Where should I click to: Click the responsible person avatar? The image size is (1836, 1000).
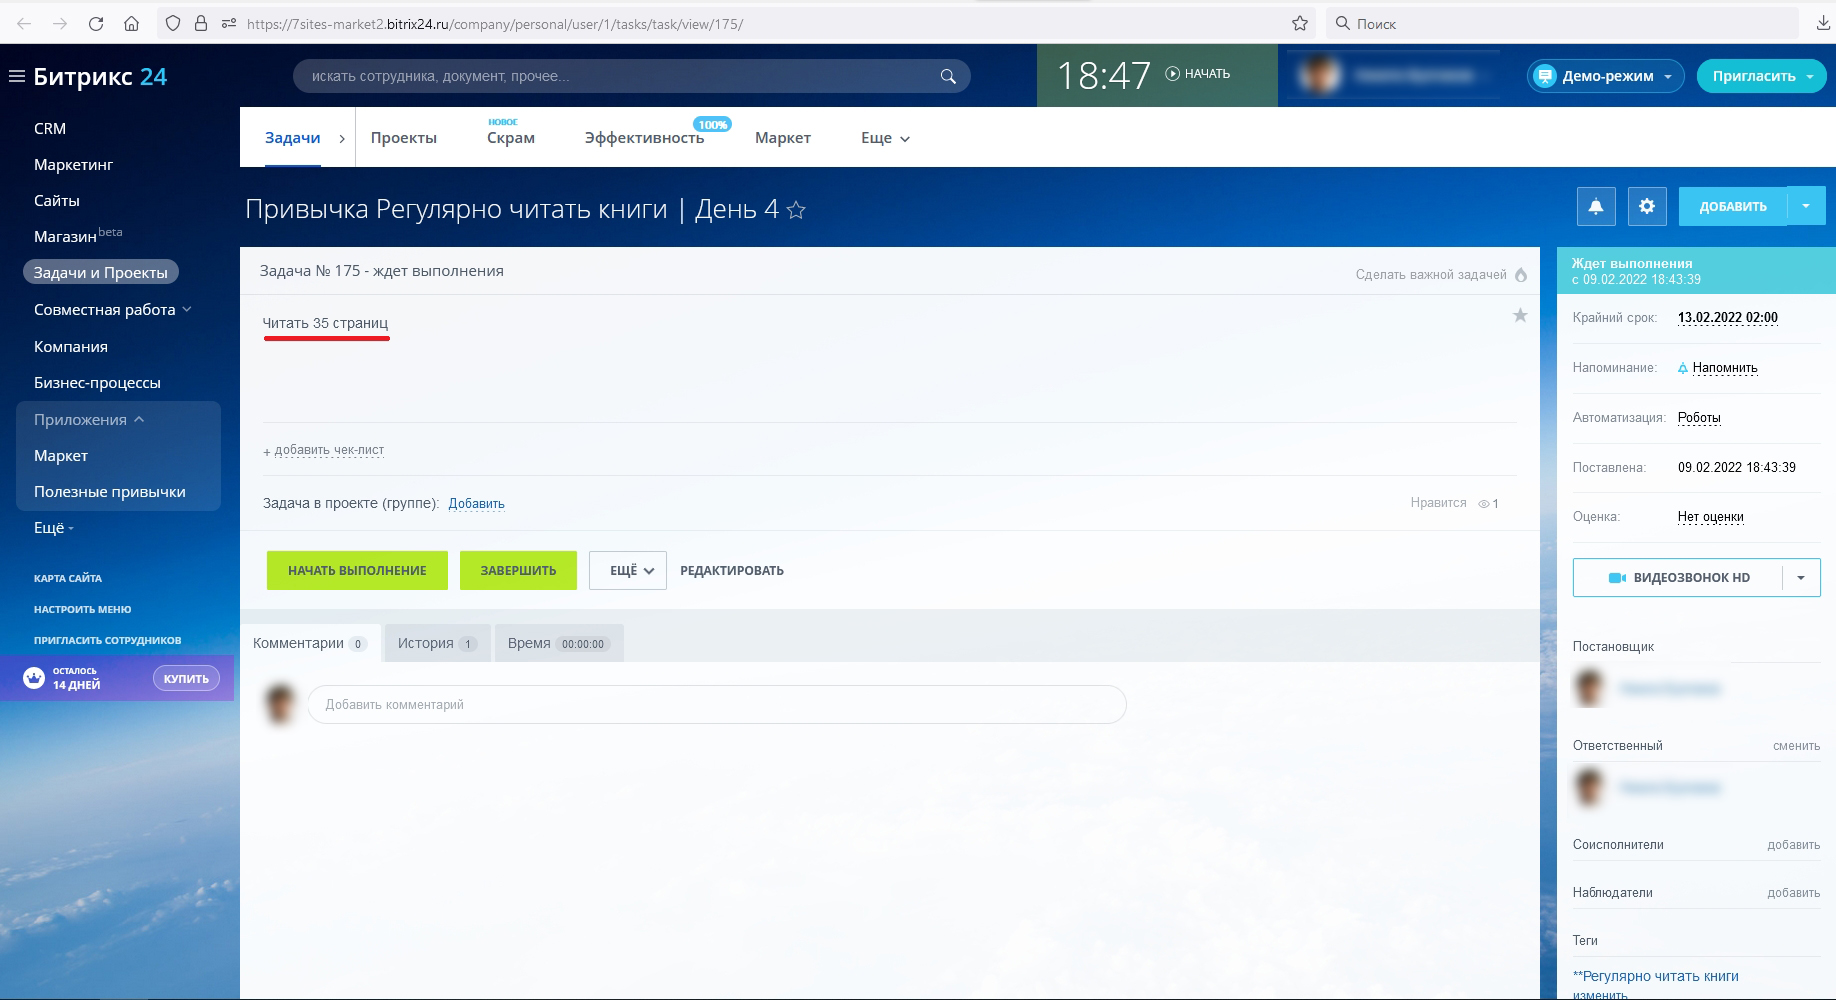click(1589, 787)
